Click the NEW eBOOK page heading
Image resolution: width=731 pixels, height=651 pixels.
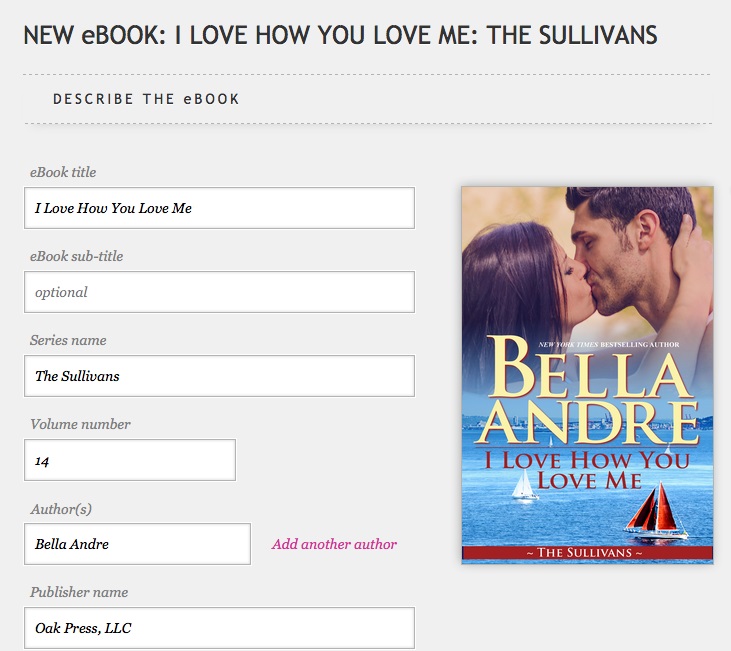(340, 35)
